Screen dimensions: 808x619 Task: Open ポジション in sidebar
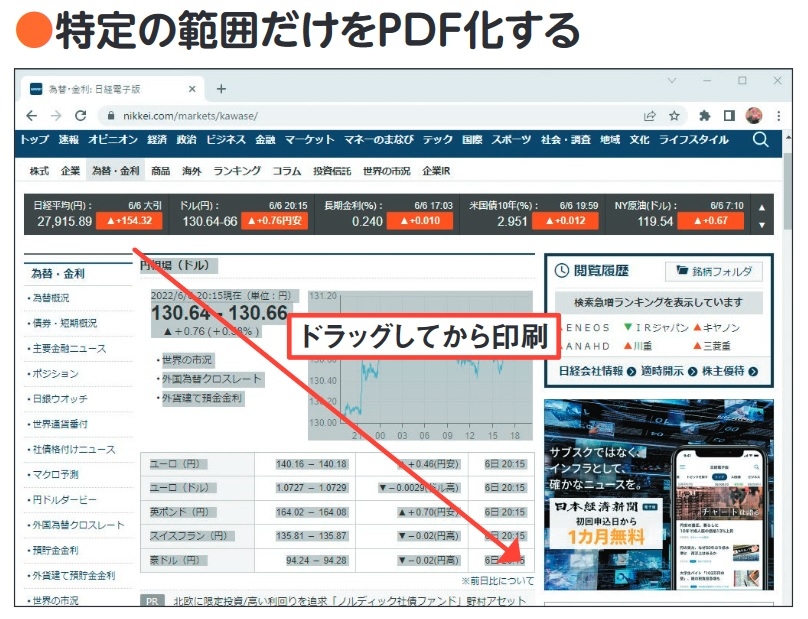(x=55, y=374)
